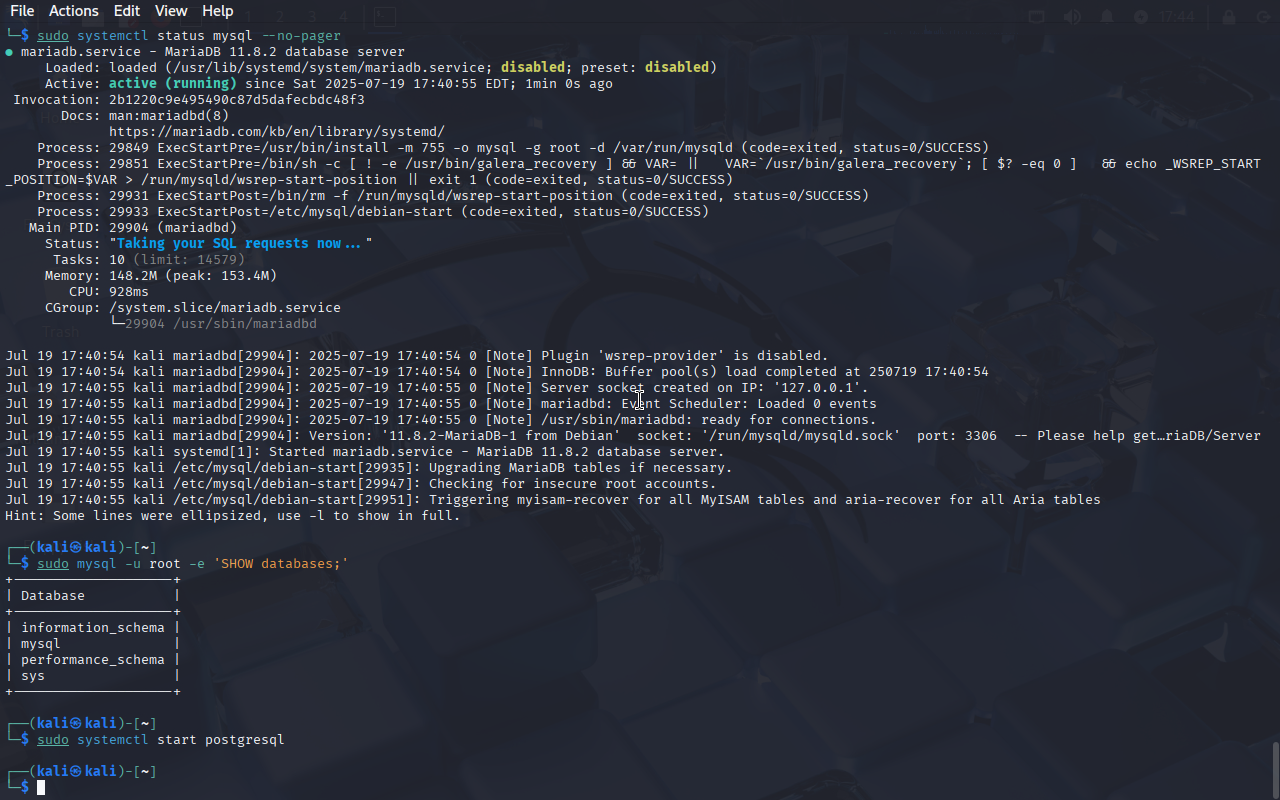Click the Invocation ID hash string

tap(237, 100)
